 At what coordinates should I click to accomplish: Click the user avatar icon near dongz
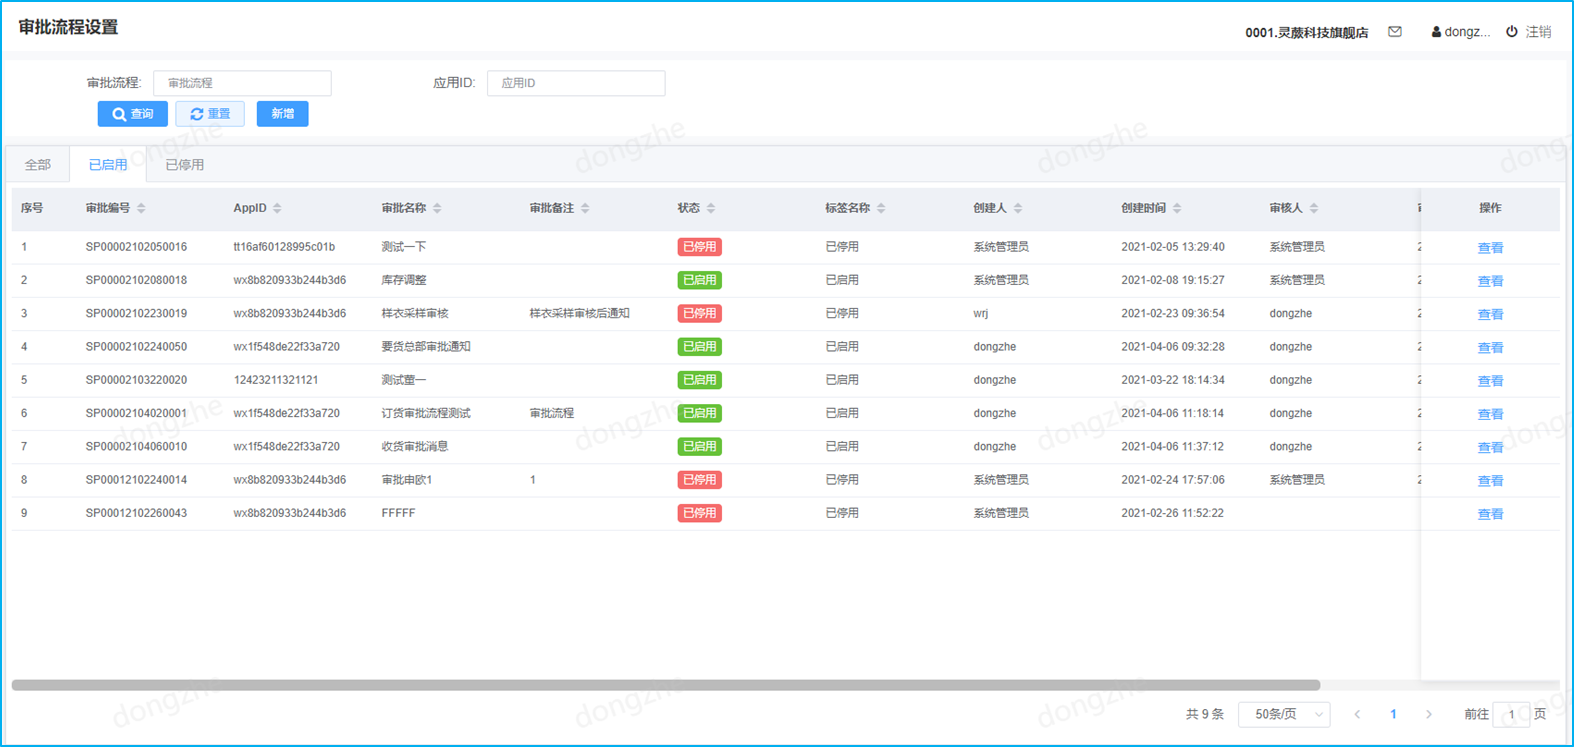pyautogui.click(x=1436, y=32)
